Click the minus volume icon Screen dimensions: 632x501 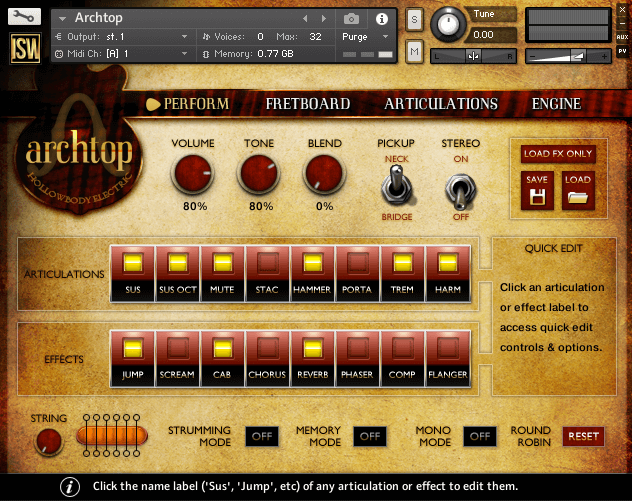pos(533,57)
